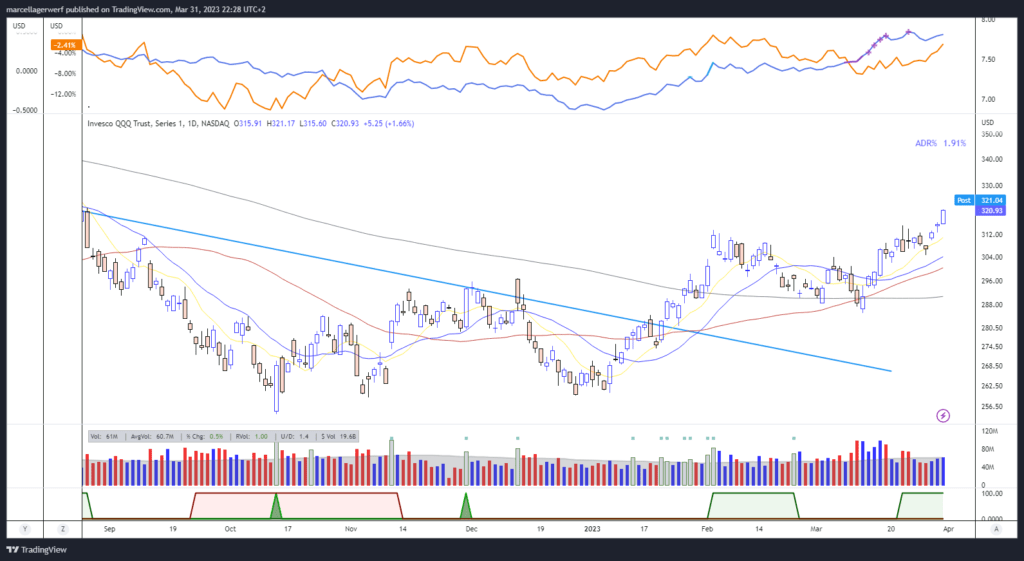Click the 120M volume axis label

coord(990,432)
